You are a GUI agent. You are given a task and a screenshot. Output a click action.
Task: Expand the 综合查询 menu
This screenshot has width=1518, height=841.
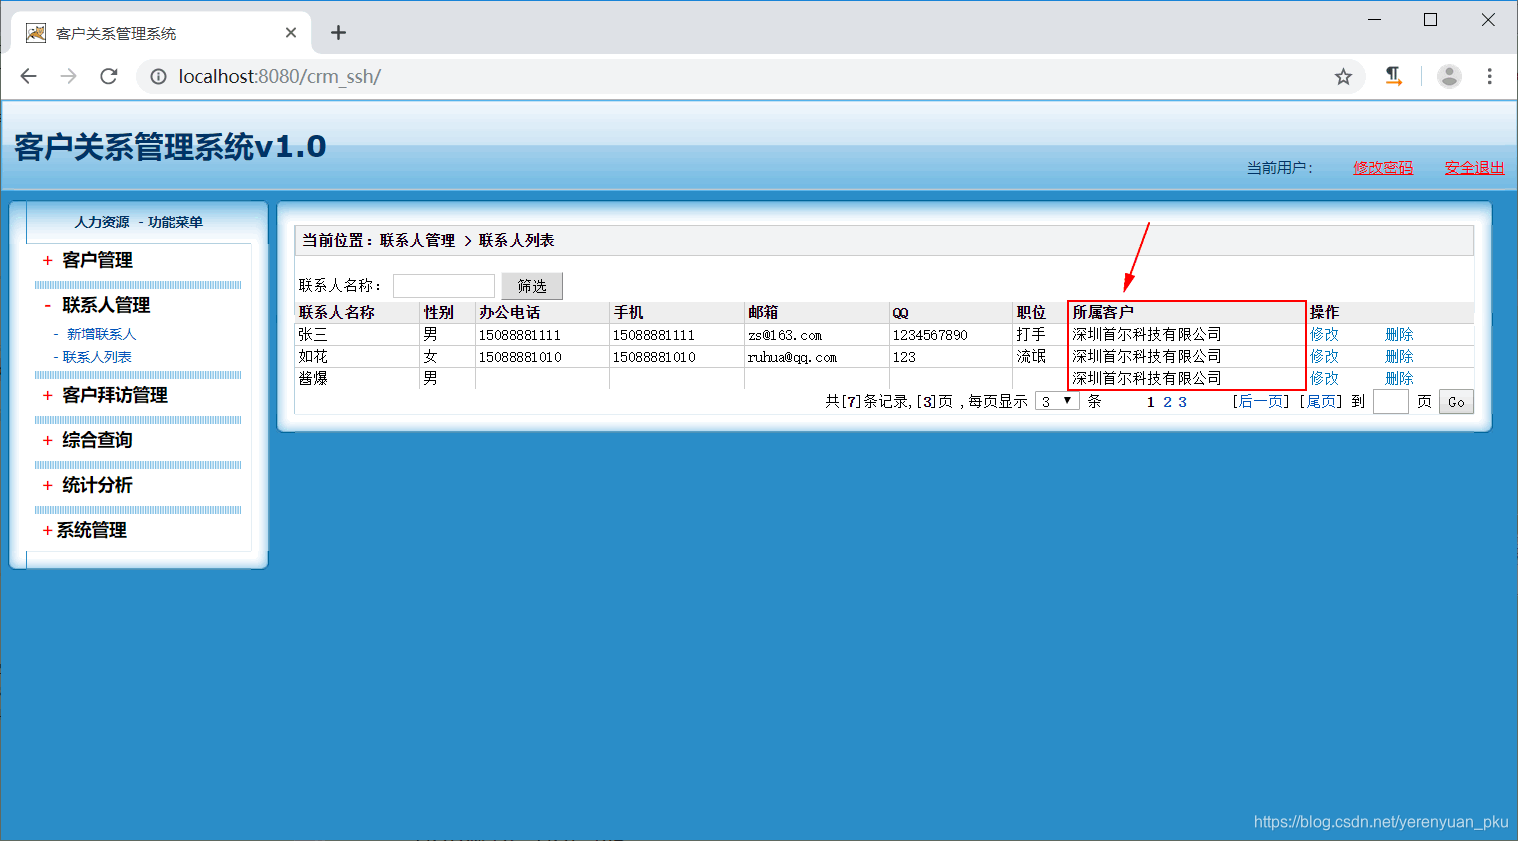pyautogui.click(x=97, y=440)
